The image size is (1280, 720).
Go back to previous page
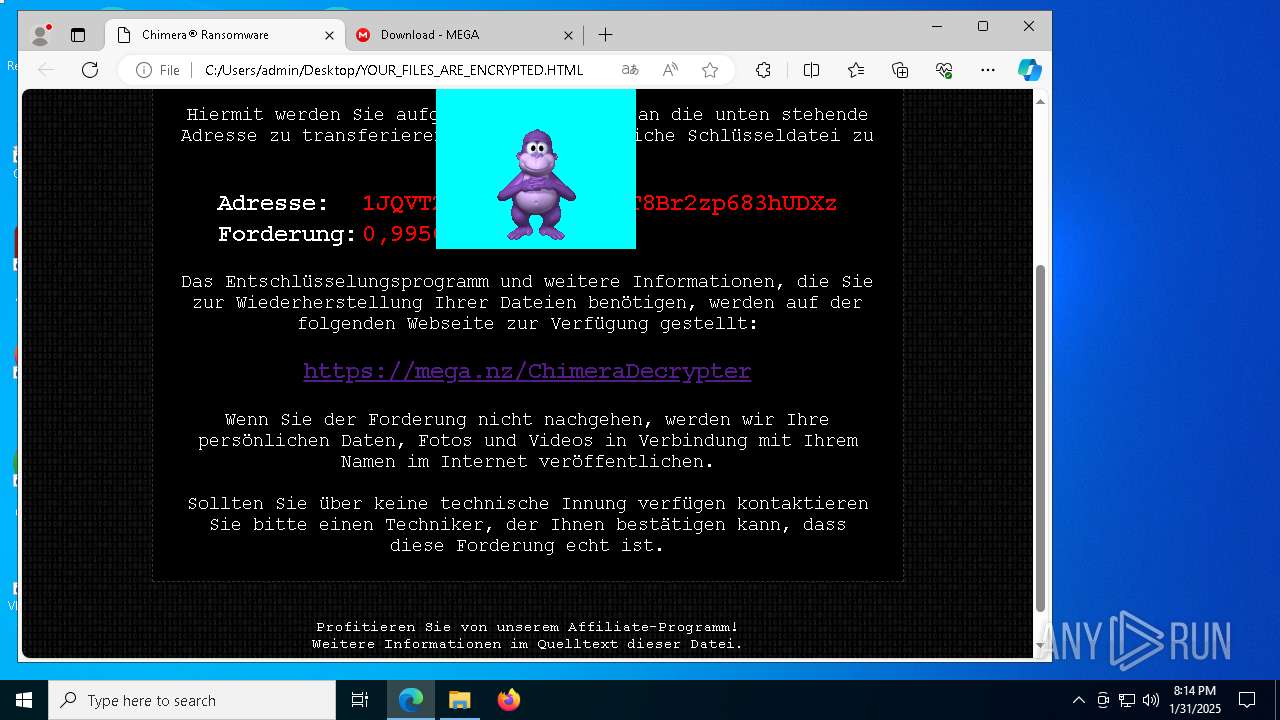pyautogui.click(x=46, y=70)
